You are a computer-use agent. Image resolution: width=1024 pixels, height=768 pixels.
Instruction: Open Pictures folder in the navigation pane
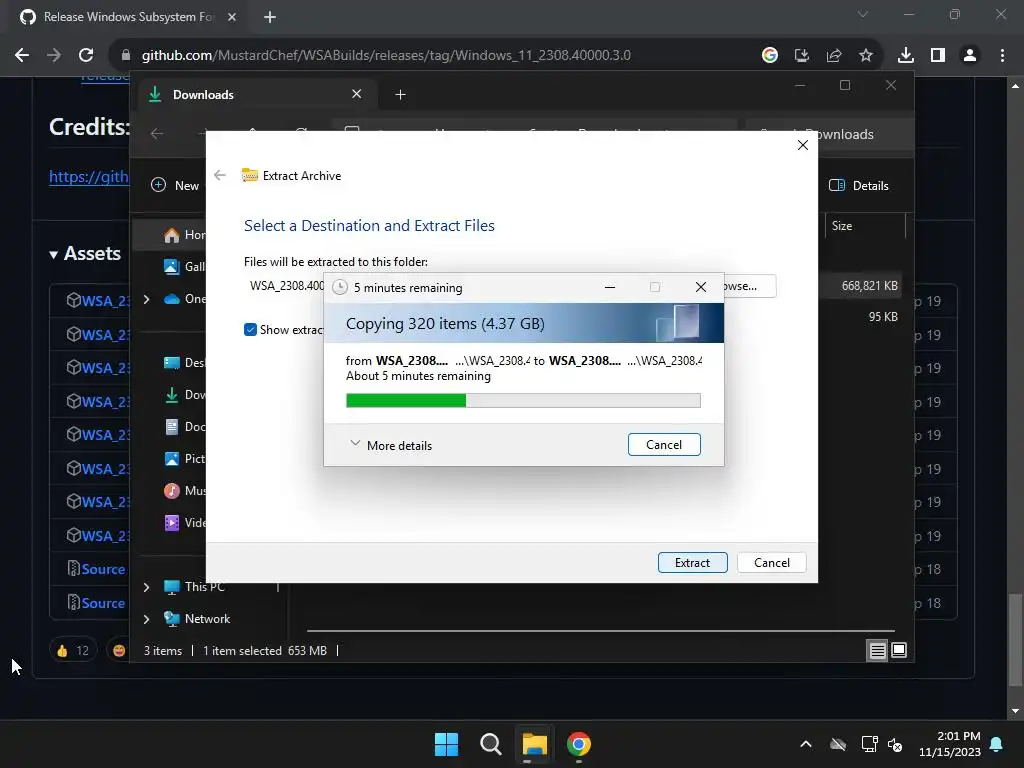point(184,458)
